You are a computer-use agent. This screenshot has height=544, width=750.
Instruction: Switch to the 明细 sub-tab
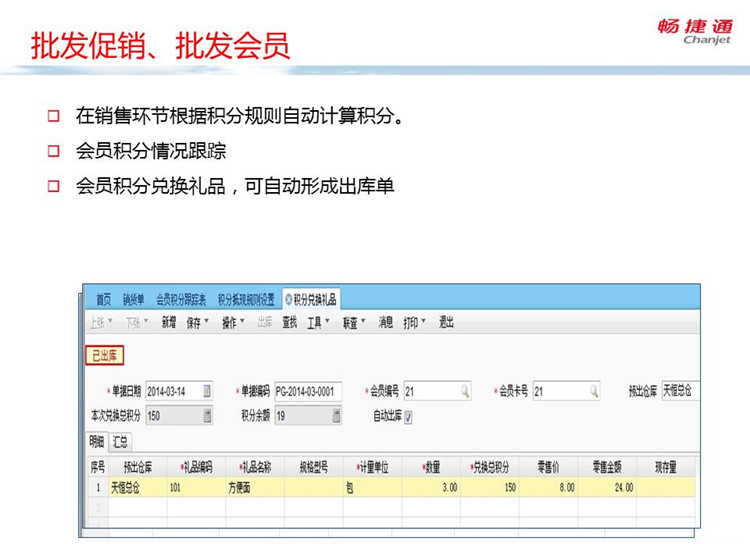97,442
